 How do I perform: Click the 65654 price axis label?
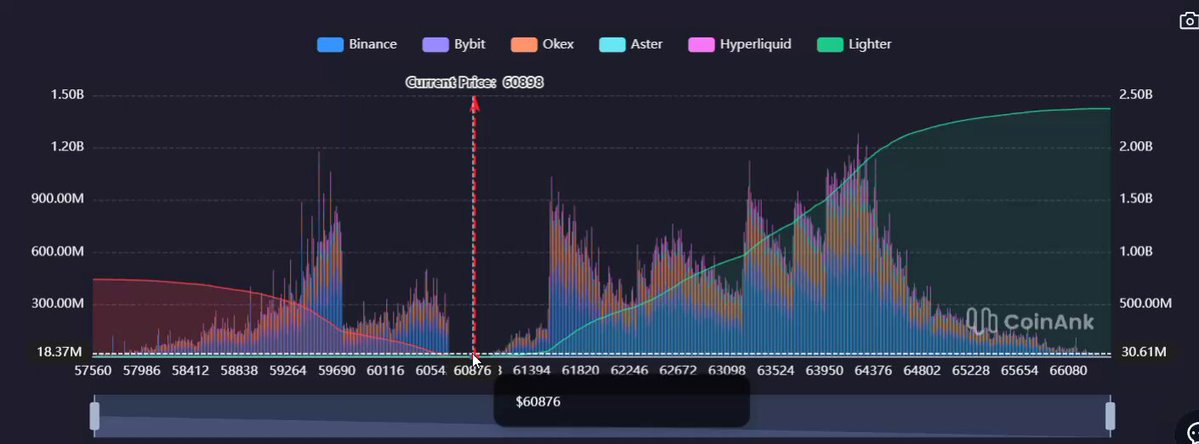tap(1020, 371)
